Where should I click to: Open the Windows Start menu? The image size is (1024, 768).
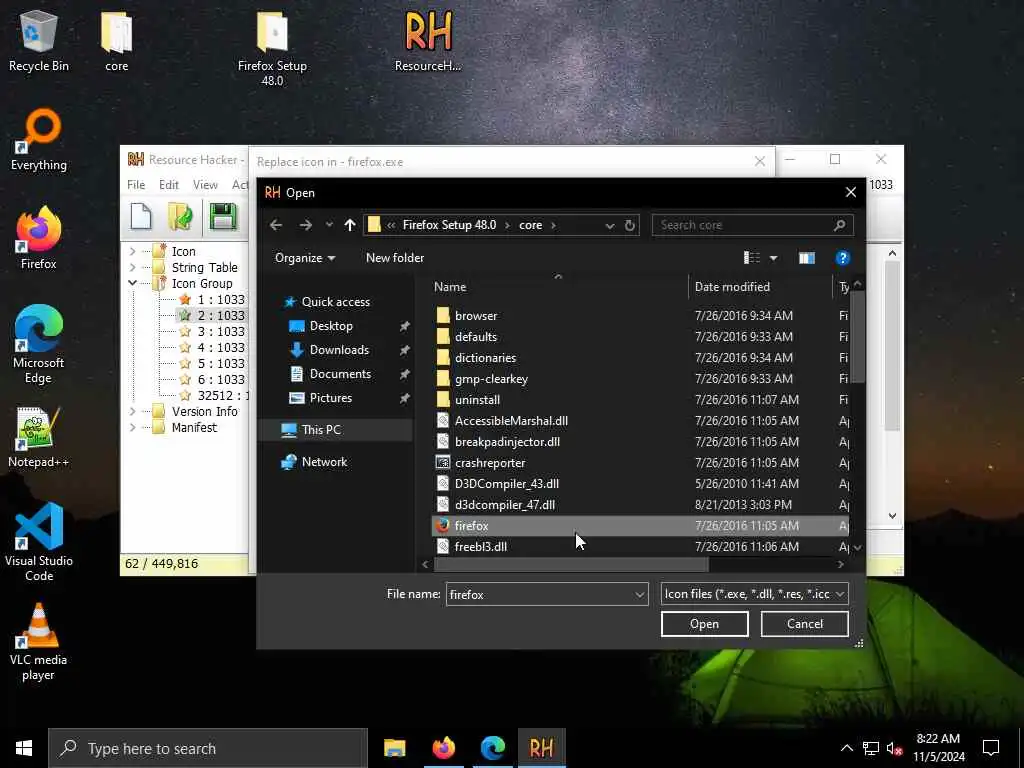(x=24, y=748)
